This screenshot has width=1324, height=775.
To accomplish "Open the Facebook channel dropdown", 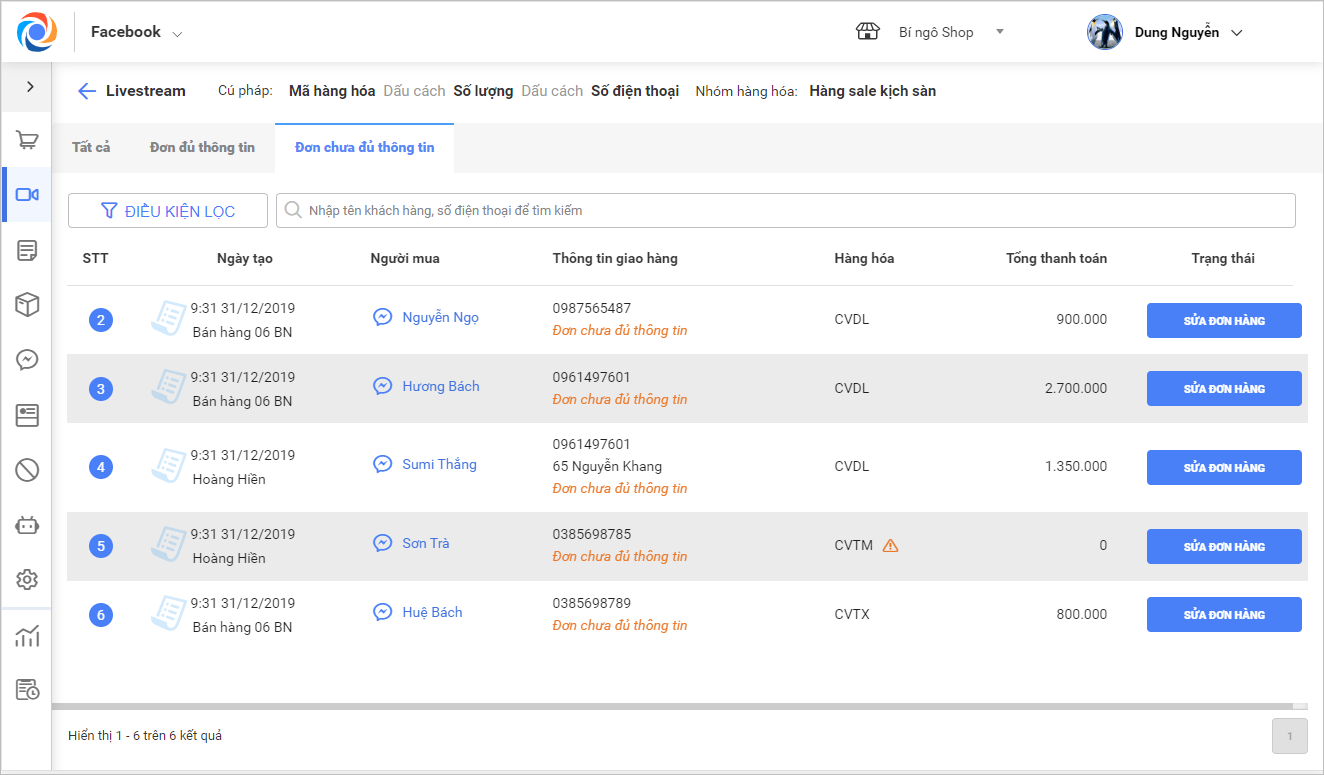I will point(137,32).
